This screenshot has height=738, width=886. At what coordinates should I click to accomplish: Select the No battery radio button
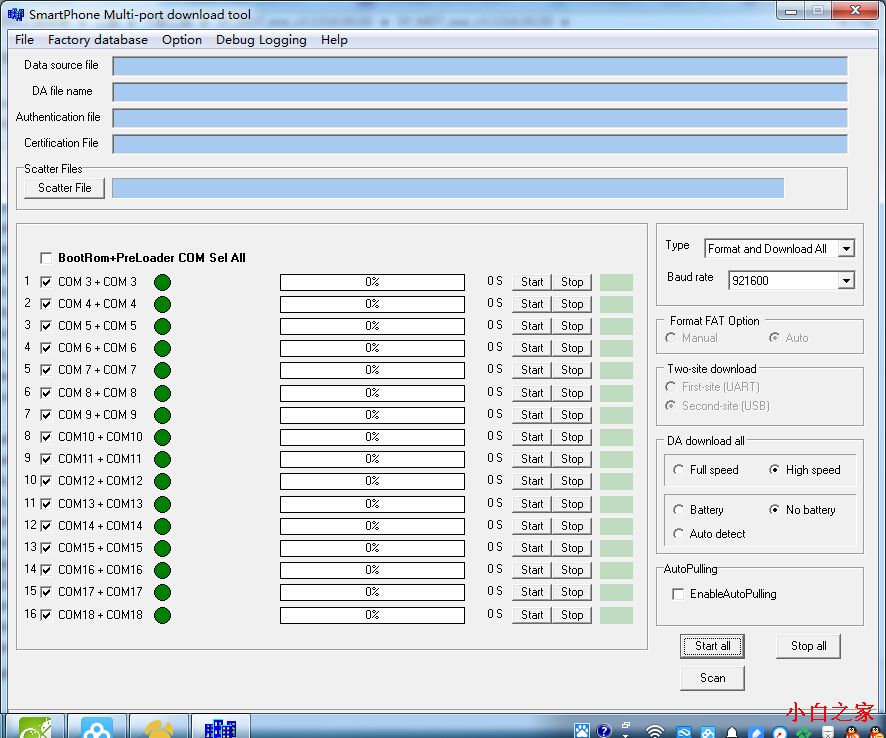coord(775,510)
